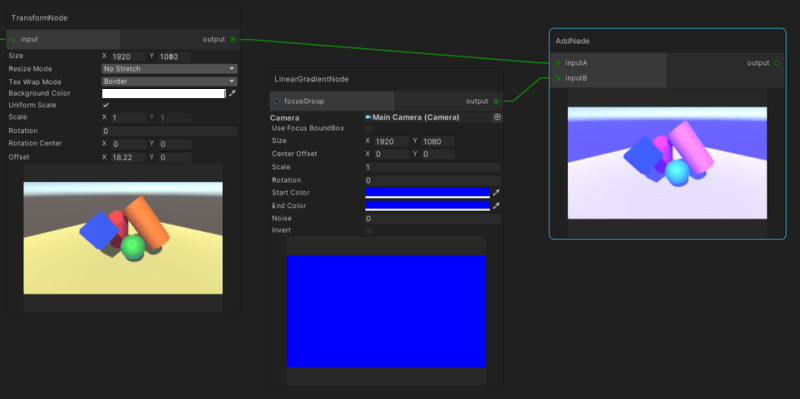Open eyedropper for End Color
The image size is (800, 399).
[x=496, y=206]
